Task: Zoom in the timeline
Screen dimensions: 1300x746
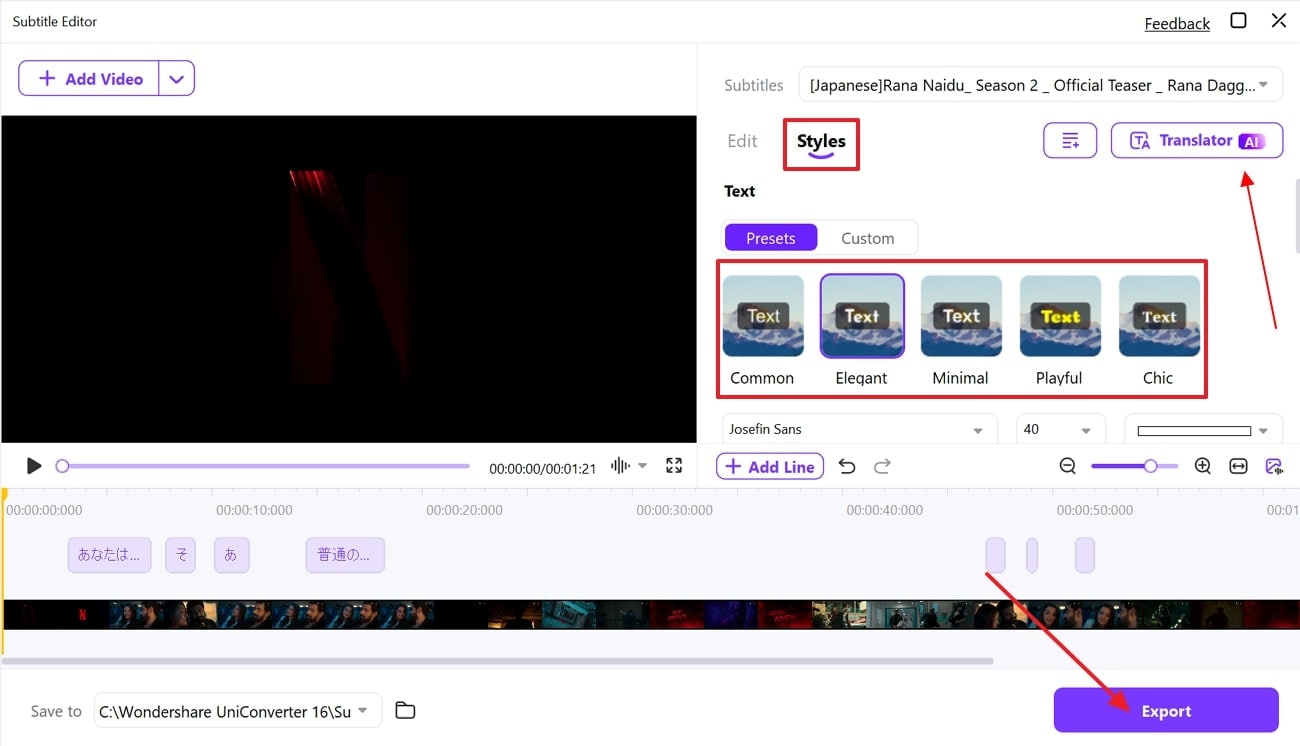Action: coord(1203,466)
